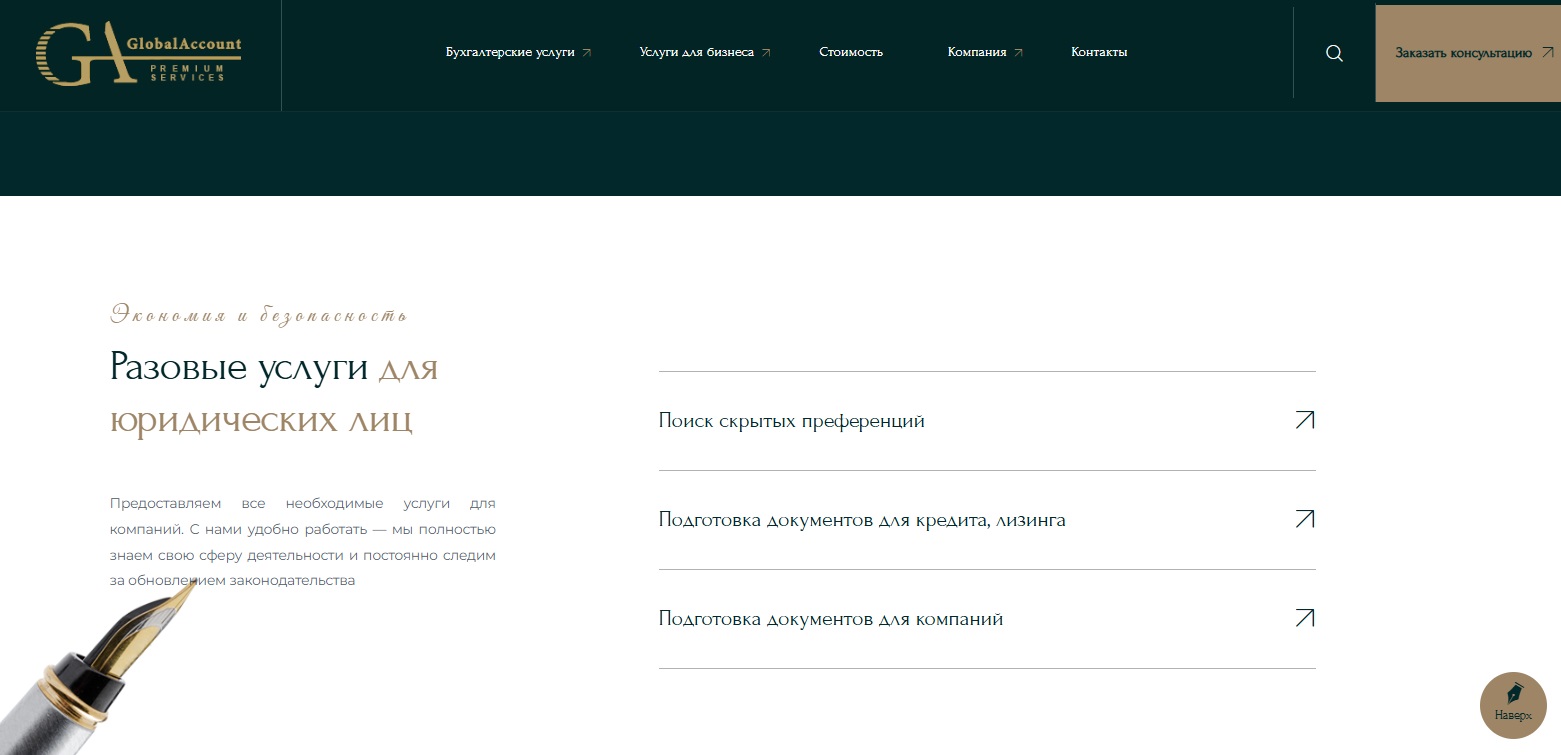Open the Стоимость menu item
Image resolution: width=1561 pixels, height=755 pixels.
851,52
